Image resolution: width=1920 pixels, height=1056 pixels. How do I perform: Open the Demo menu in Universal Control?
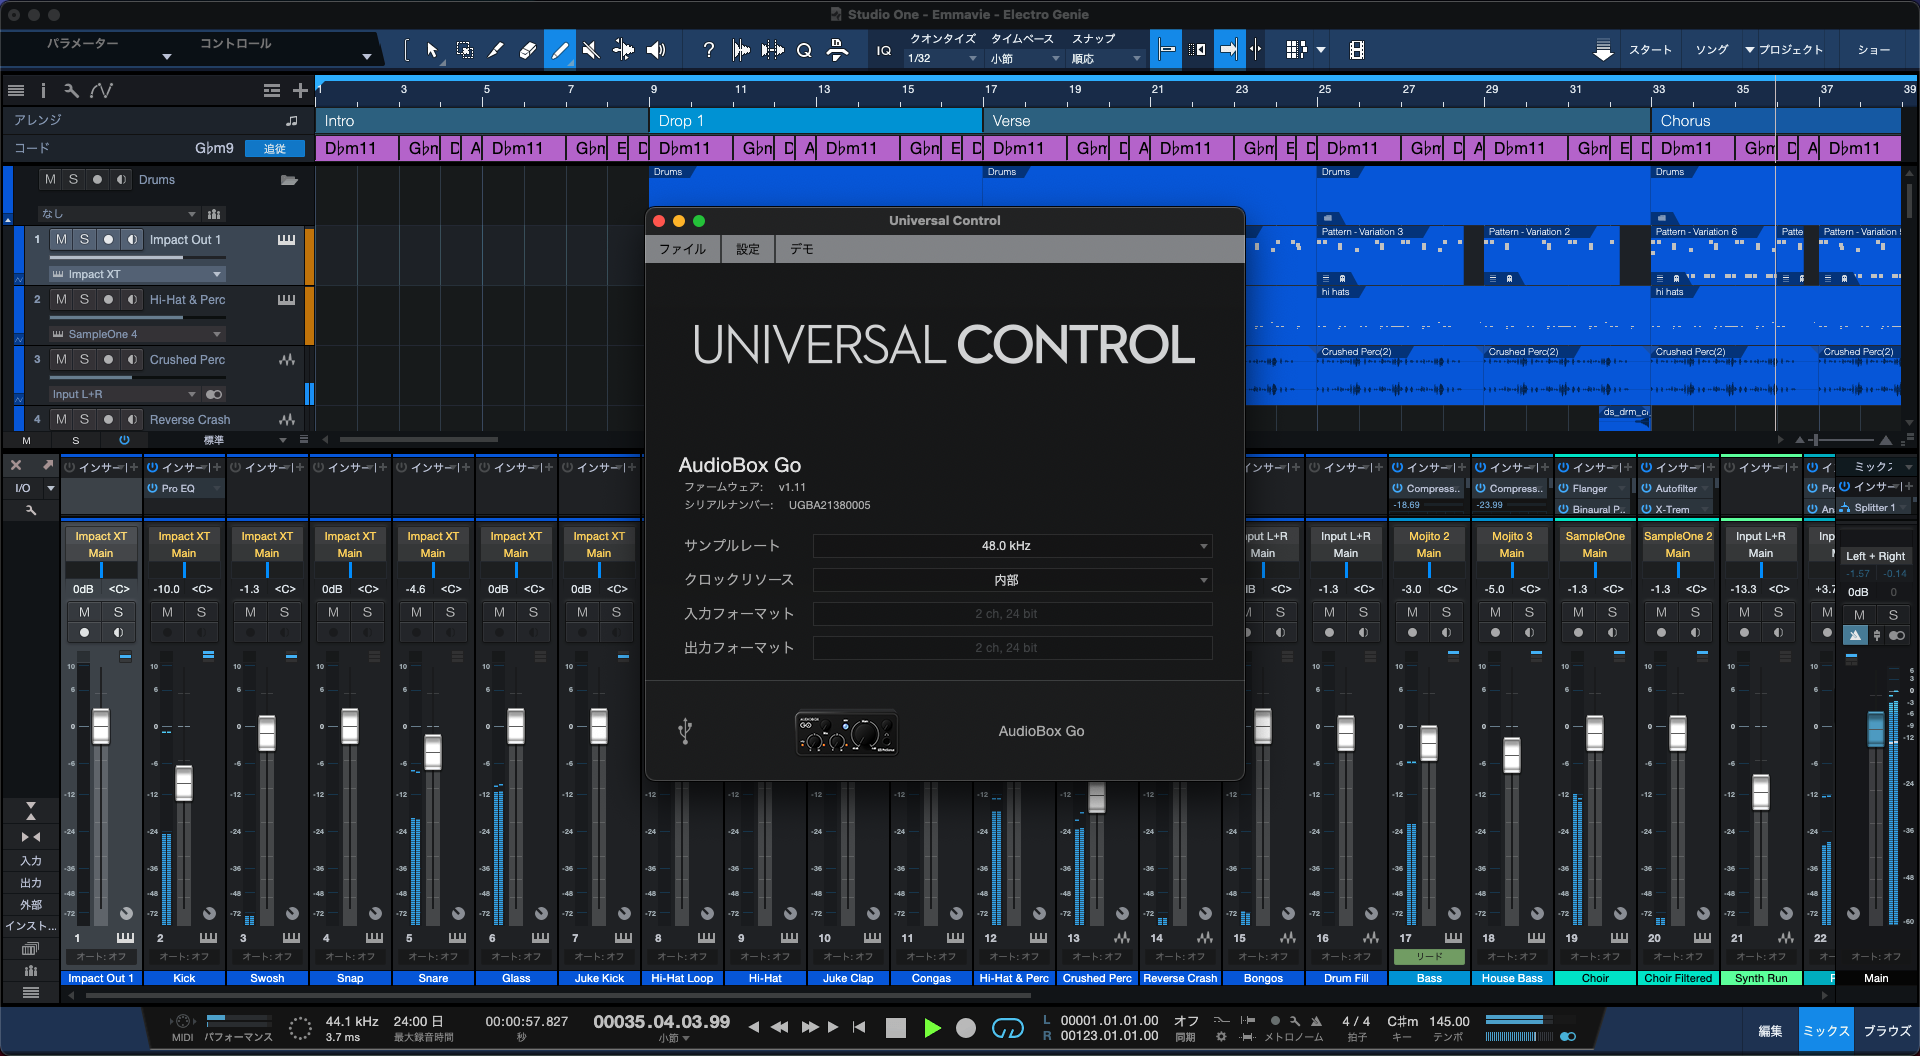pyautogui.click(x=802, y=250)
